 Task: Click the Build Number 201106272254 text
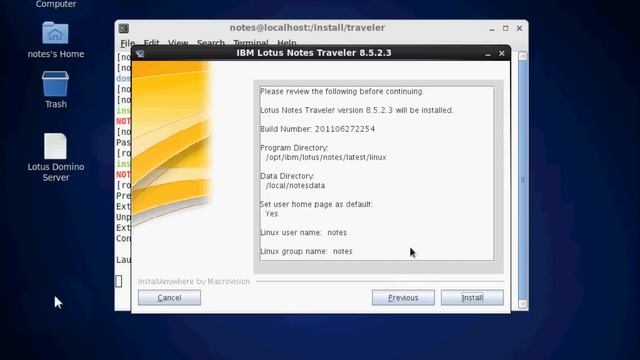click(x=318, y=129)
